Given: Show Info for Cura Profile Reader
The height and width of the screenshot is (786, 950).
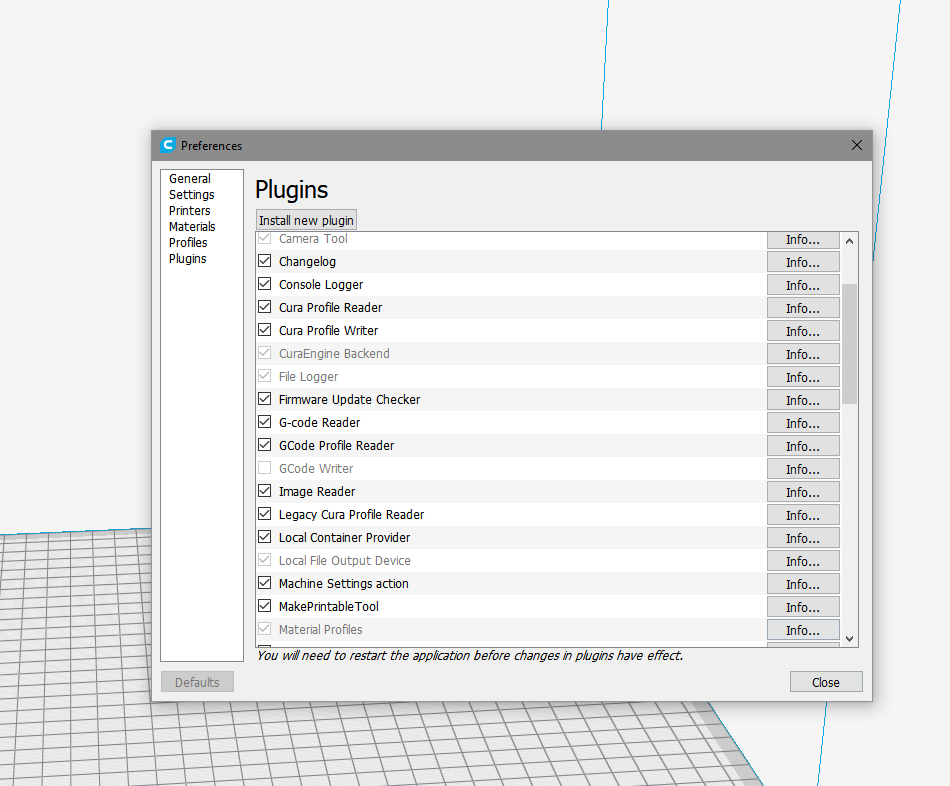Looking at the screenshot, I should pos(803,308).
